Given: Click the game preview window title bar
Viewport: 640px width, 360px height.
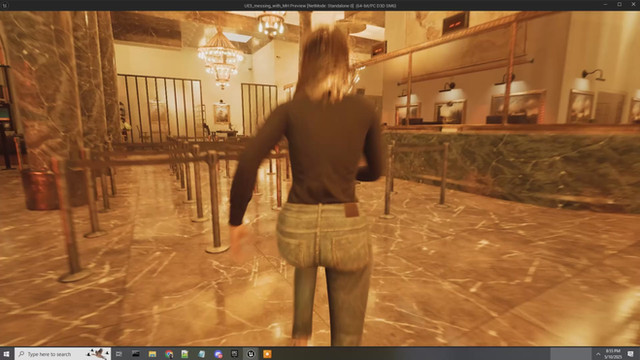Looking at the screenshot, I should tap(320, 5).
